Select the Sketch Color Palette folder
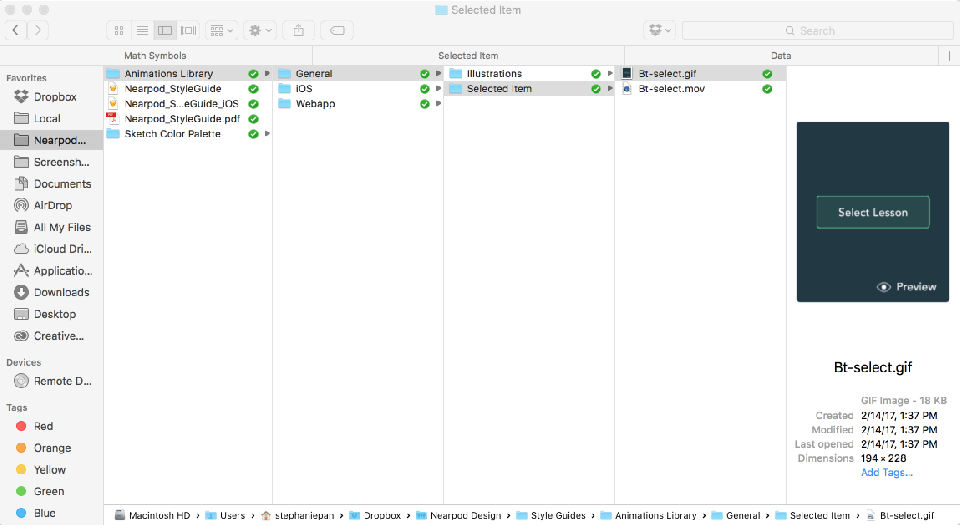This screenshot has width=960, height=525. [188, 134]
